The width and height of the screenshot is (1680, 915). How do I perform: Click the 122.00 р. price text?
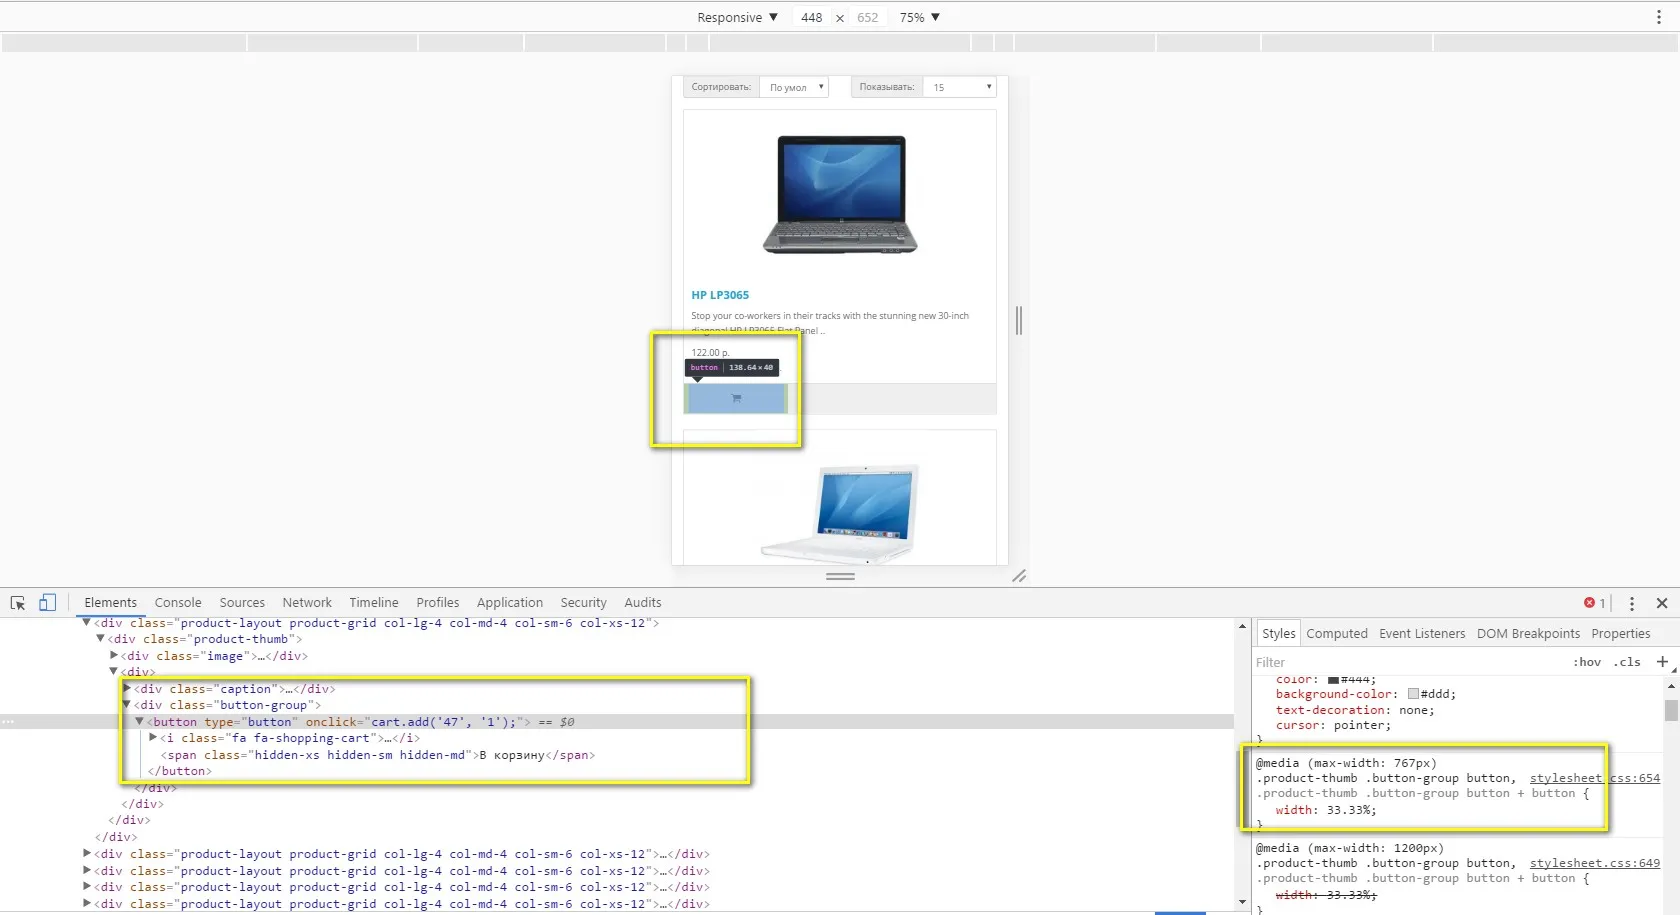[710, 352]
